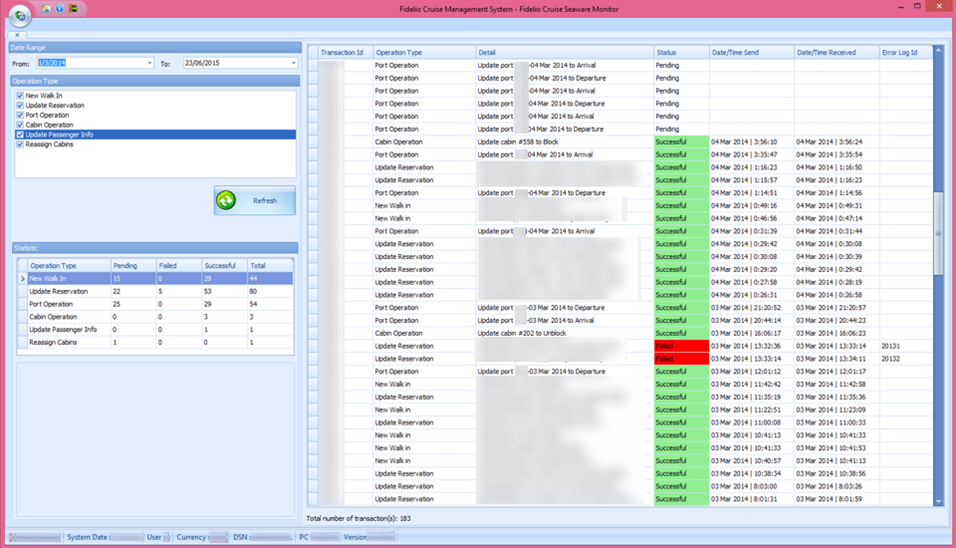Sort transactions by Status column header

coord(681,52)
